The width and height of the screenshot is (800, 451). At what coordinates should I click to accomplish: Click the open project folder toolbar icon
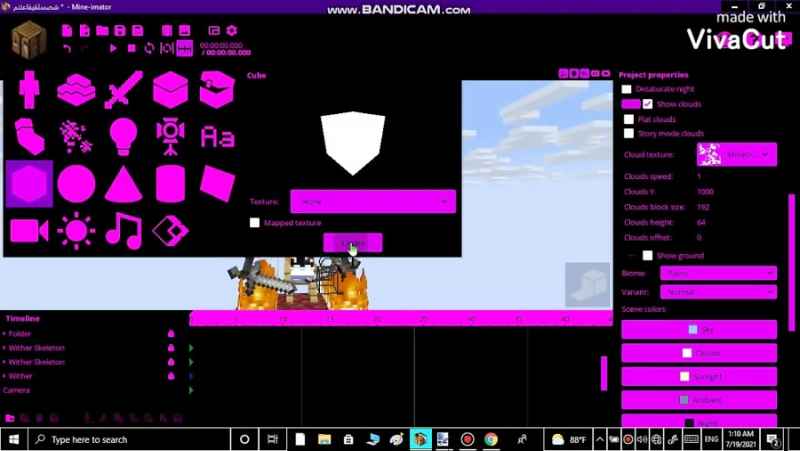[102, 31]
